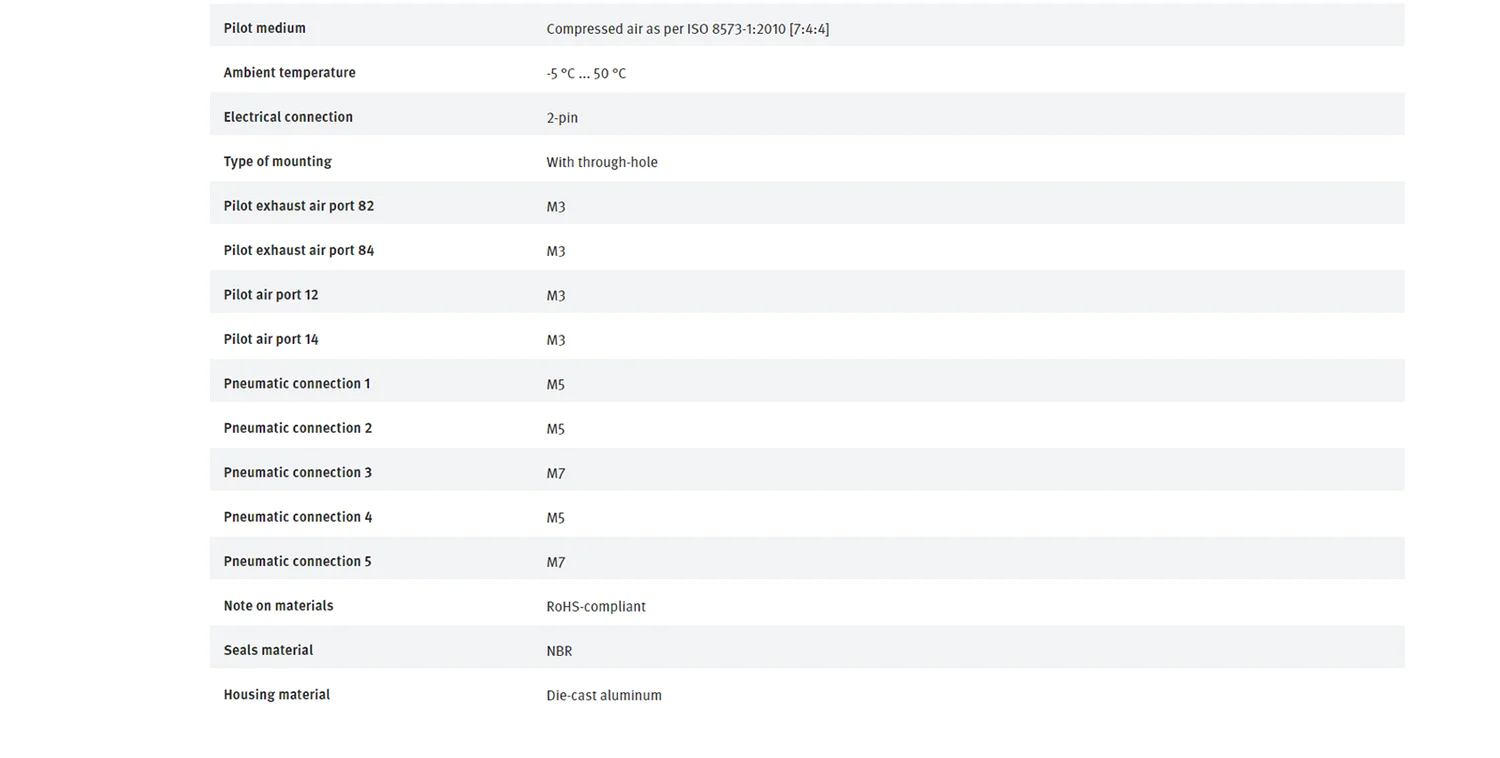This screenshot has width=1500, height=758.
Task: Click the Type of mounting label
Action: [277, 162]
